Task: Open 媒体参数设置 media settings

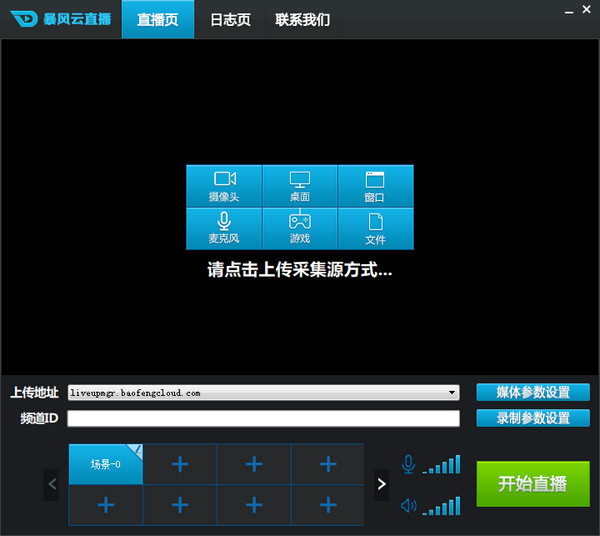Action: [x=533, y=392]
